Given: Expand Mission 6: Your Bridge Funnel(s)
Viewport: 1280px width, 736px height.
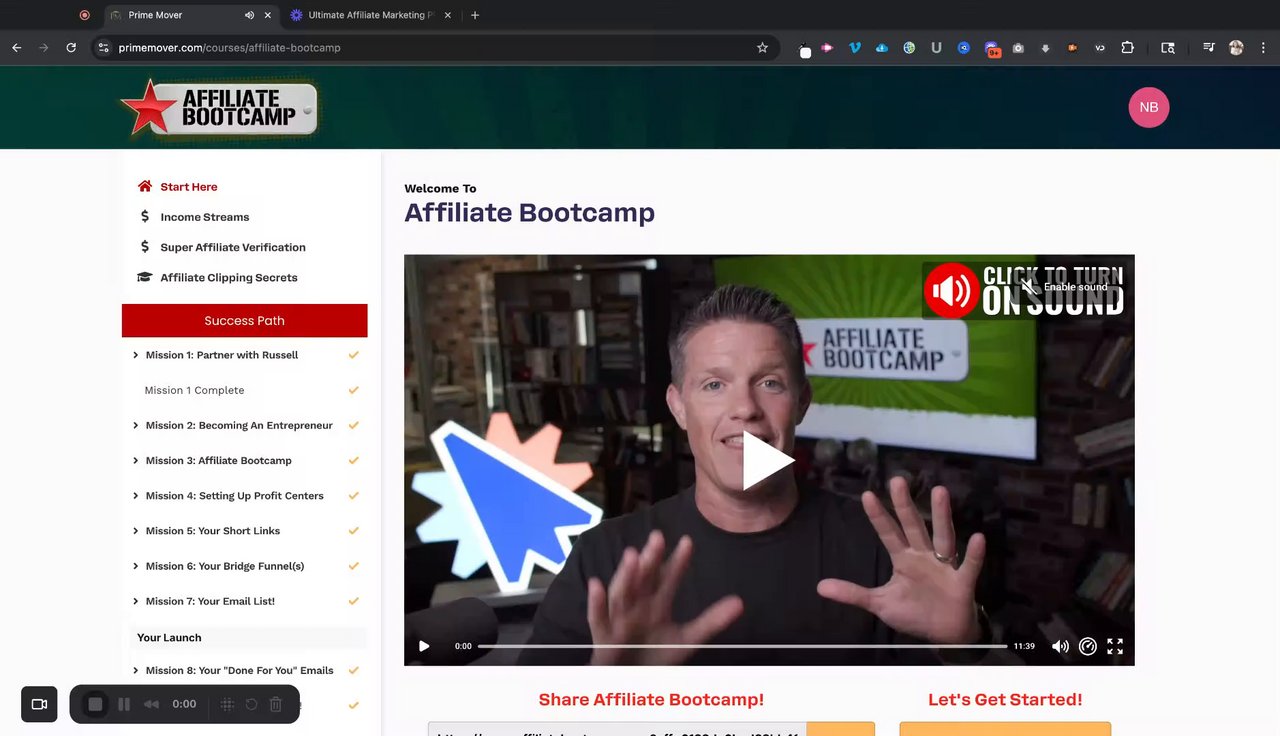Looking at the screenshot, I should coord(135,566).
